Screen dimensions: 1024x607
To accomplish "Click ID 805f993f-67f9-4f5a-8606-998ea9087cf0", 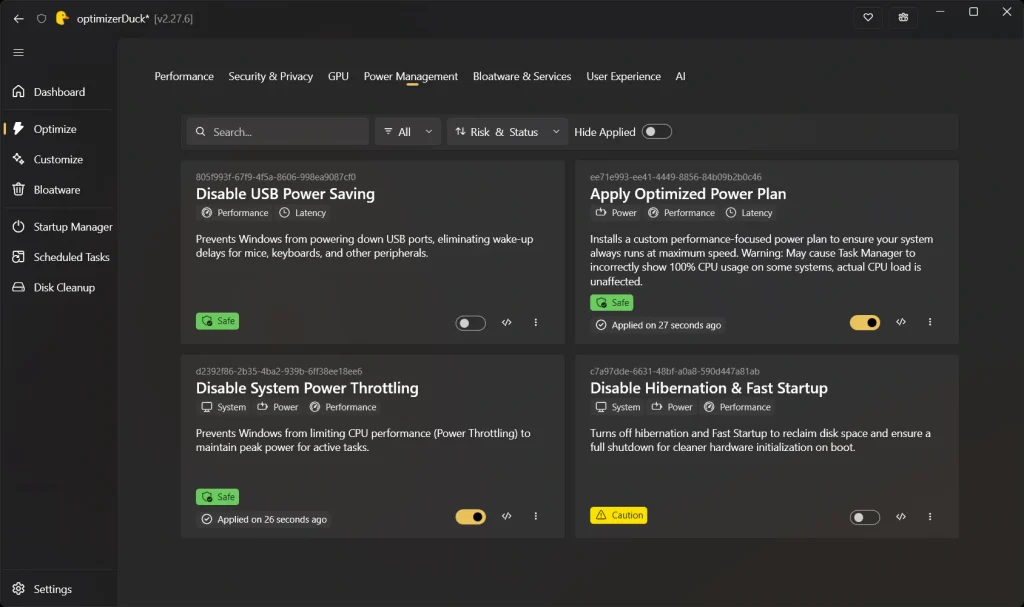I will [x=276, y=177].
